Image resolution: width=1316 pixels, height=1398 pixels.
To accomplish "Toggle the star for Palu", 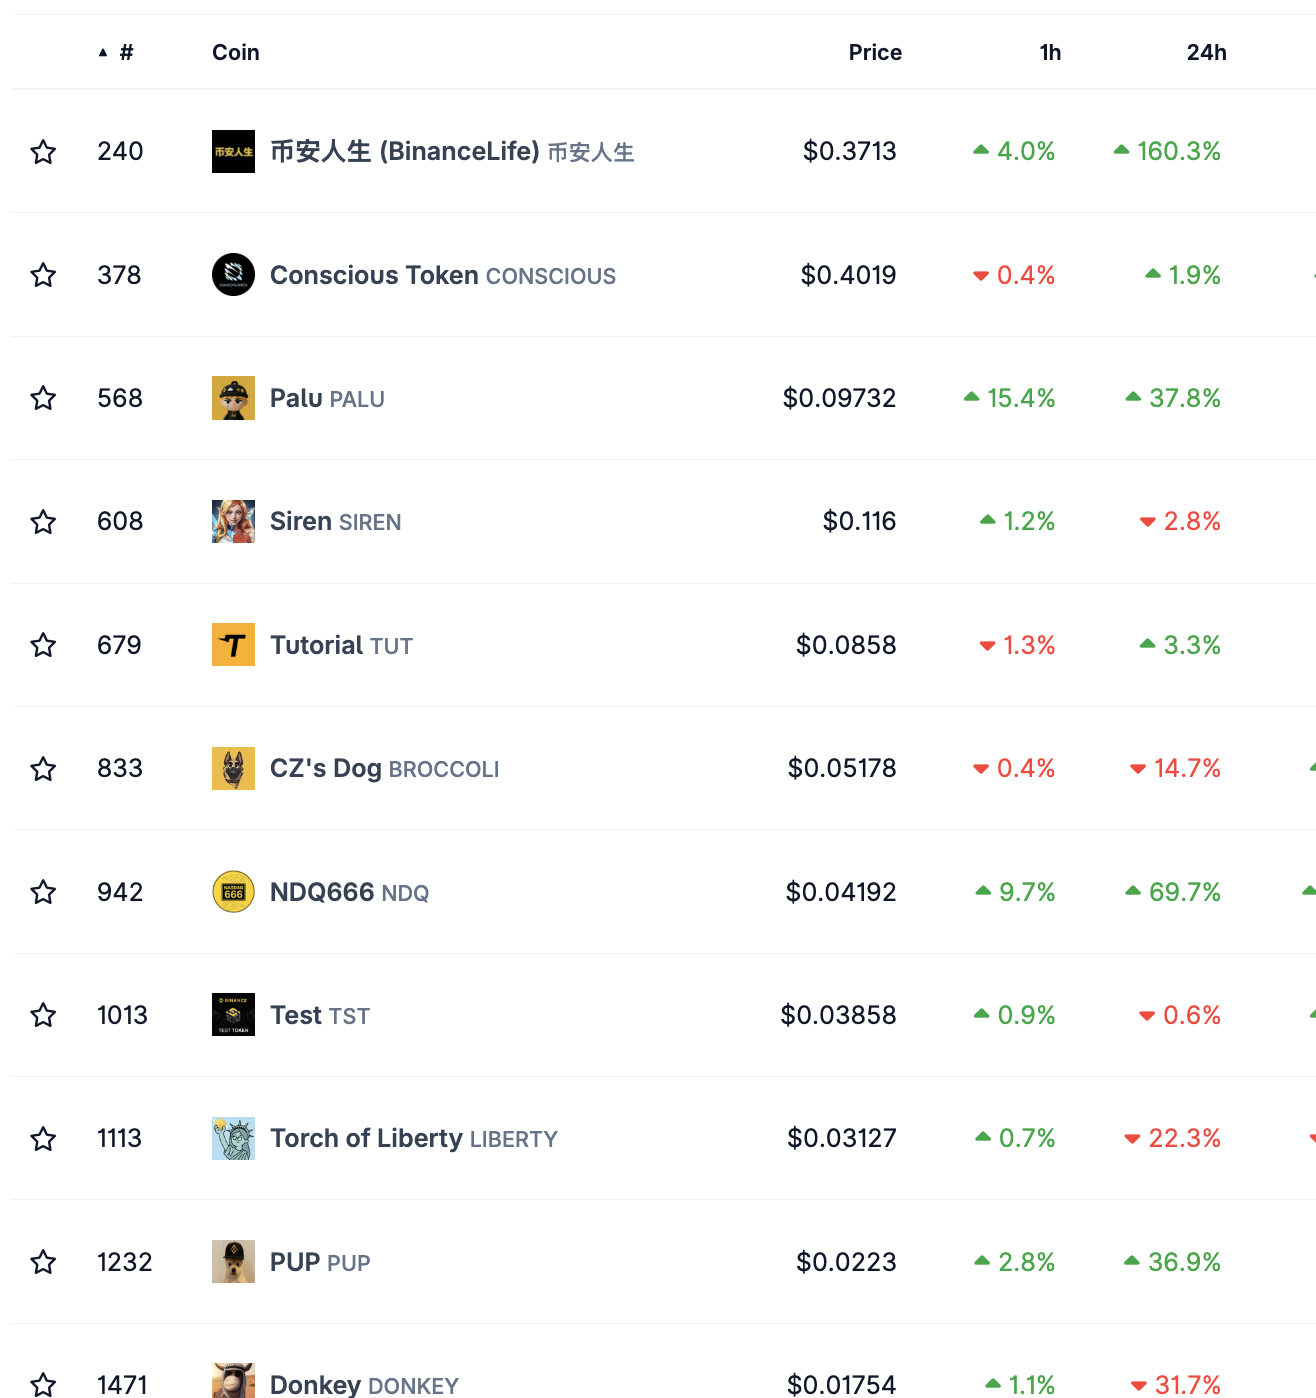I will (x=43, y=398).
